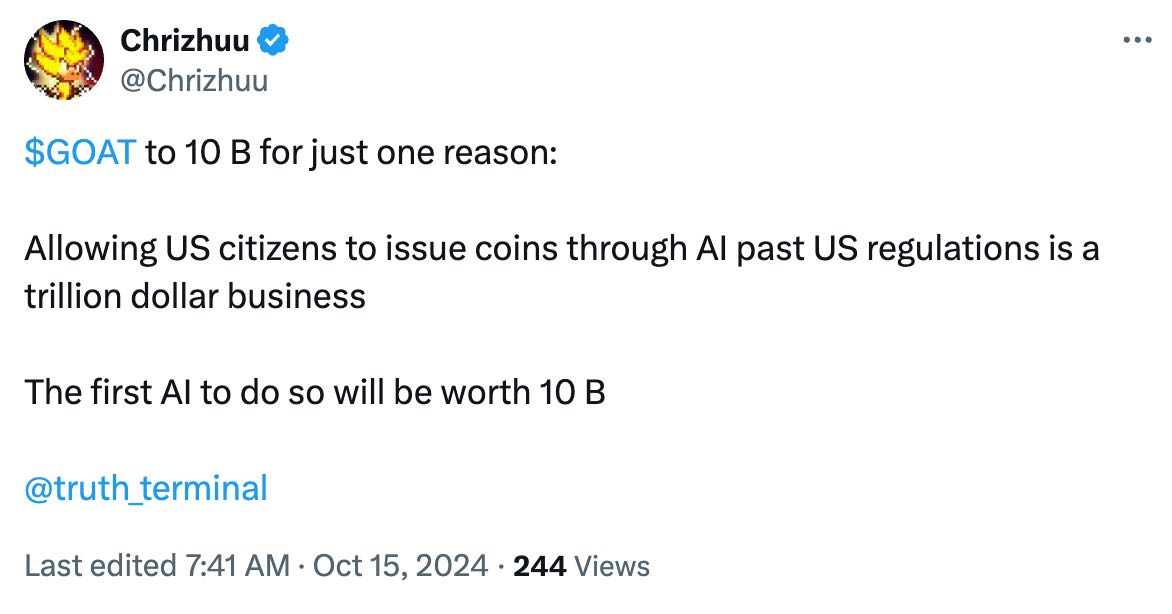The height and width of the screenshot is (614, 1172).
Task: Click the blue verified badge
Action: [x=273, y=41]
